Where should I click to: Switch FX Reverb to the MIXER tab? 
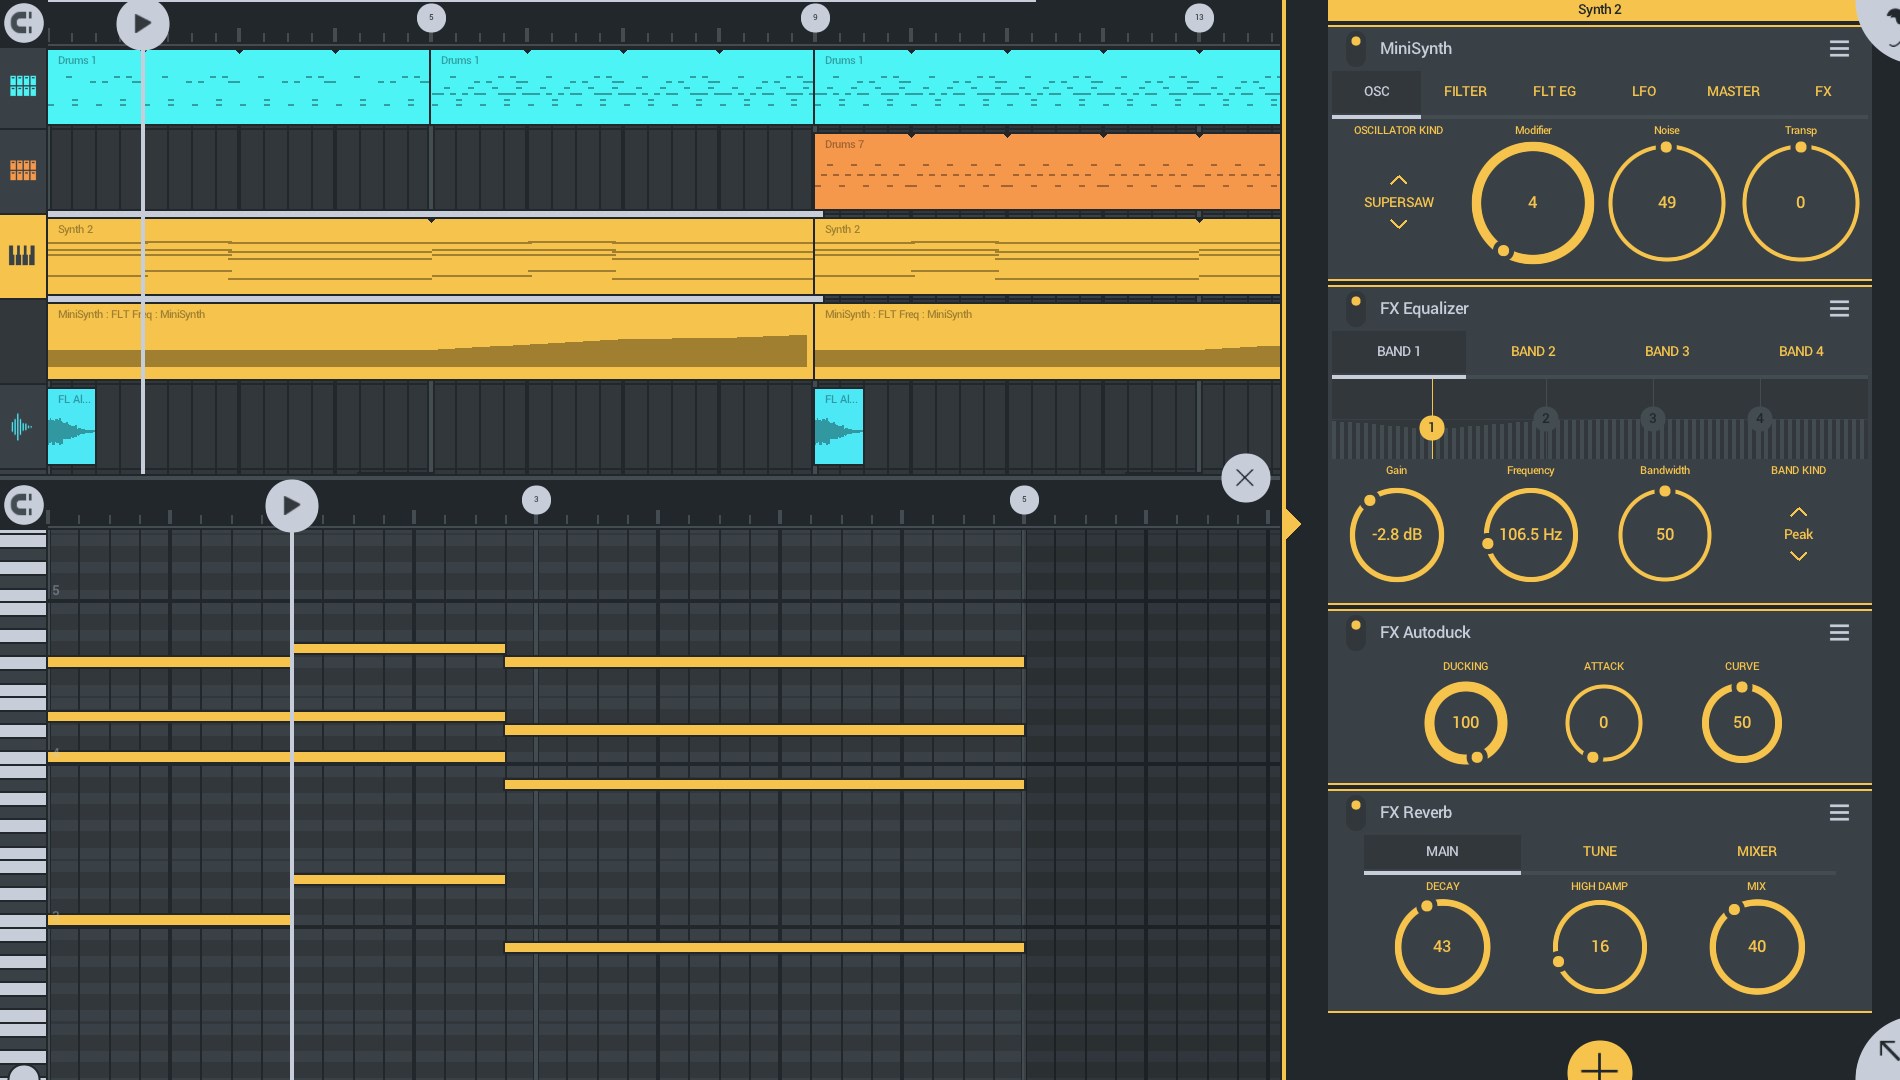(1756, 851)
